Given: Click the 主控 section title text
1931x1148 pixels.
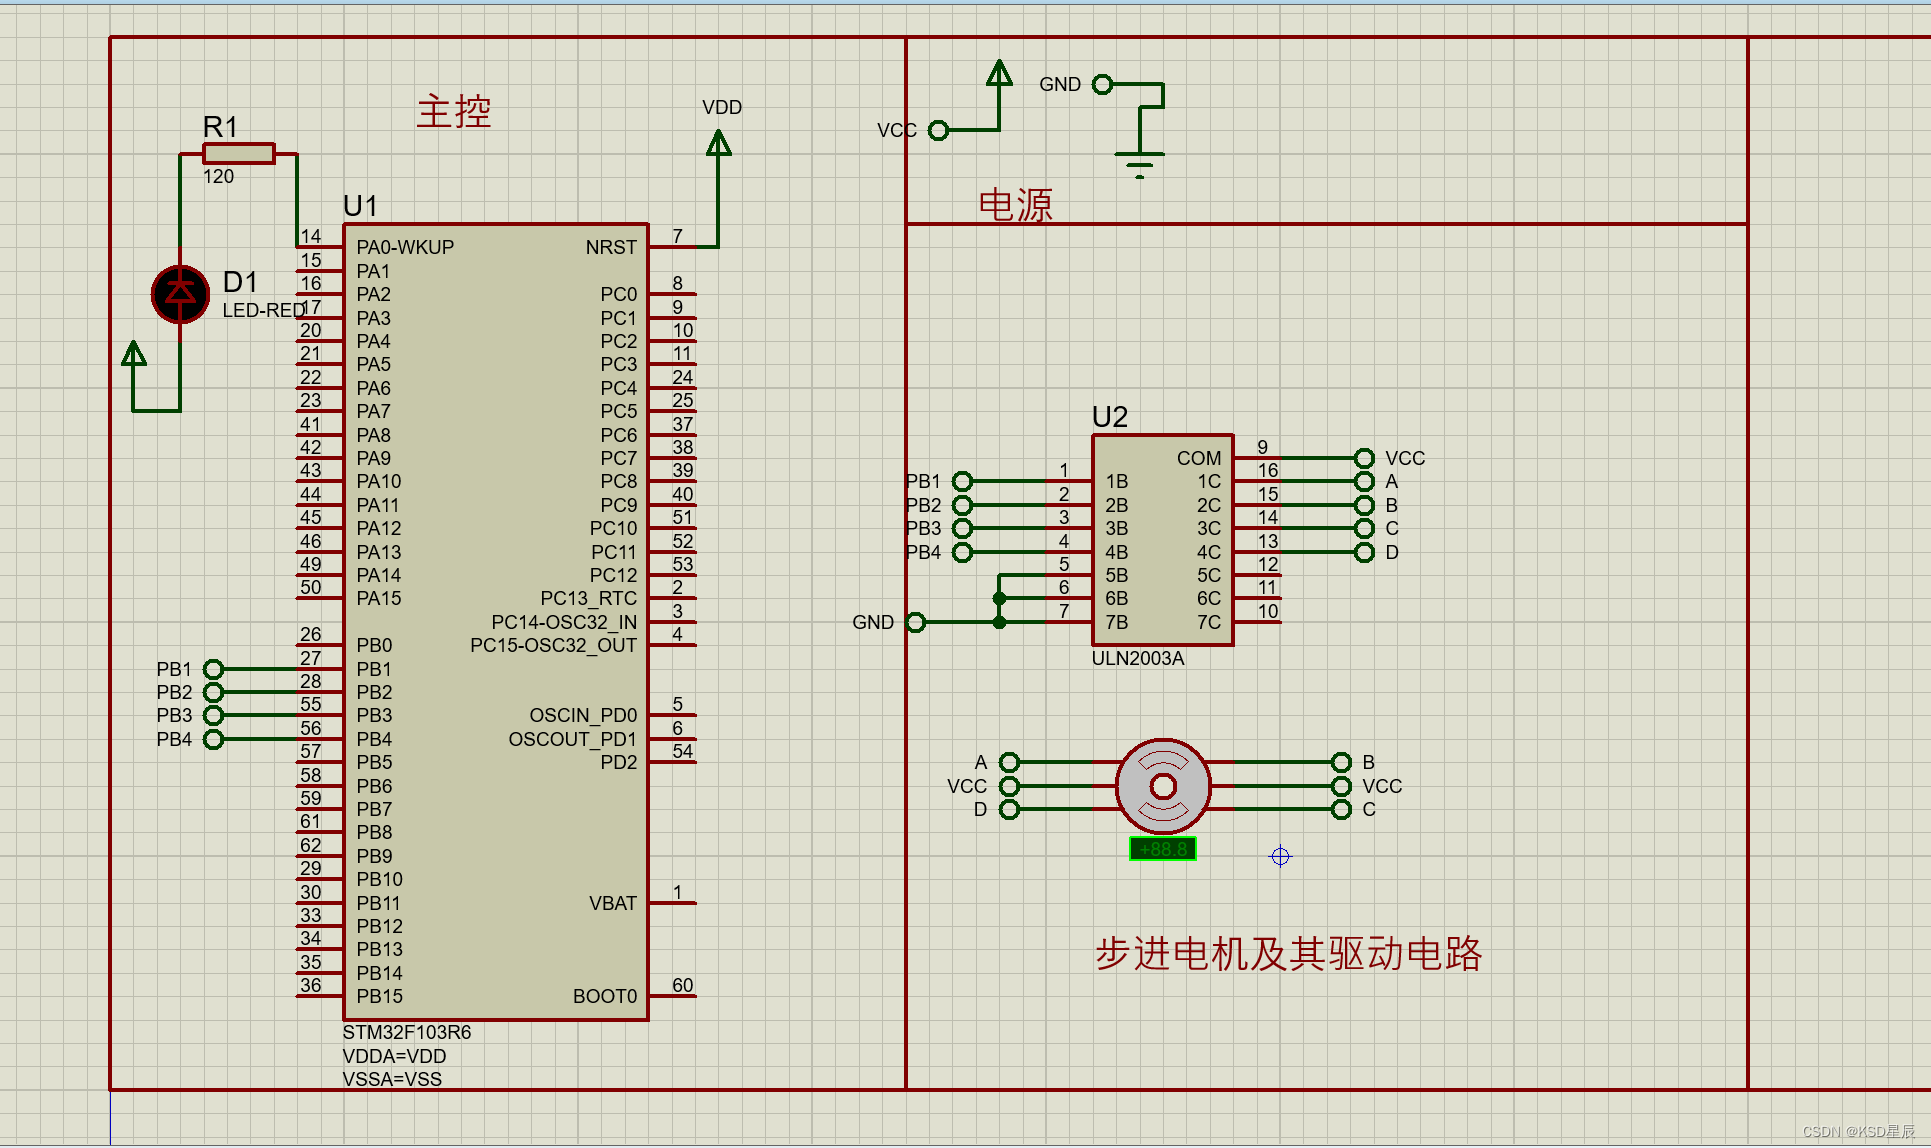Looking at the screenshot, I should (x=453, y=111).
